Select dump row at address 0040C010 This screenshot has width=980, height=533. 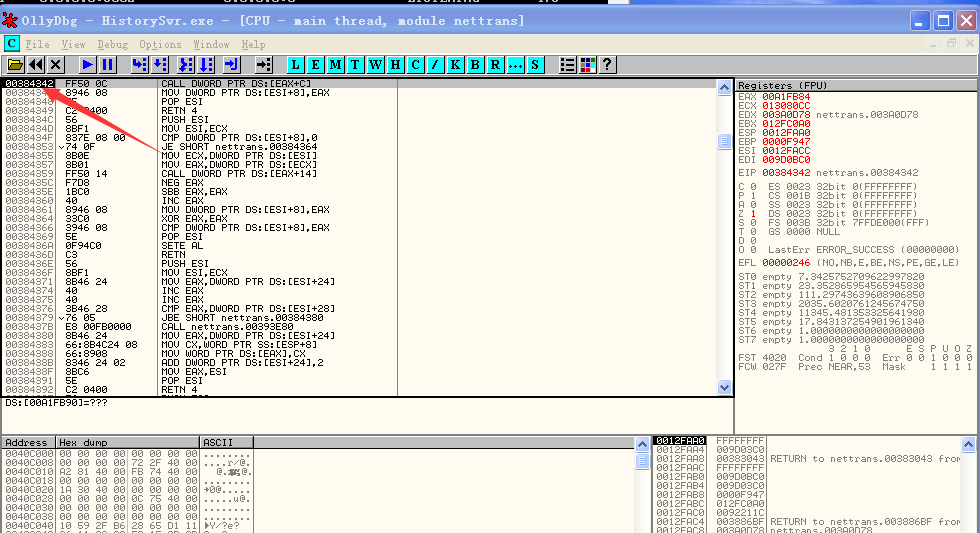click(x=128, y=472)
